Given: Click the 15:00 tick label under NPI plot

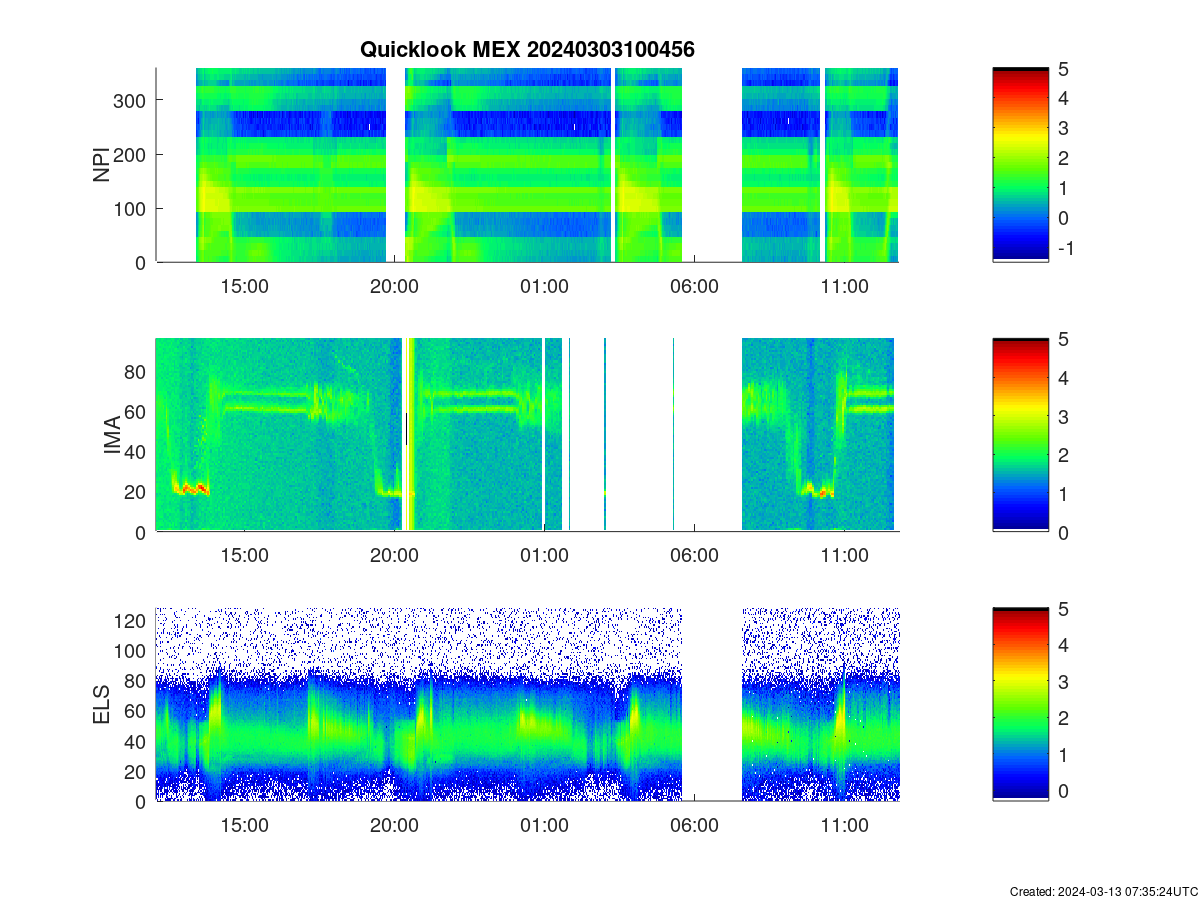Looking at the screenshot, I should (x=244, y=286).
